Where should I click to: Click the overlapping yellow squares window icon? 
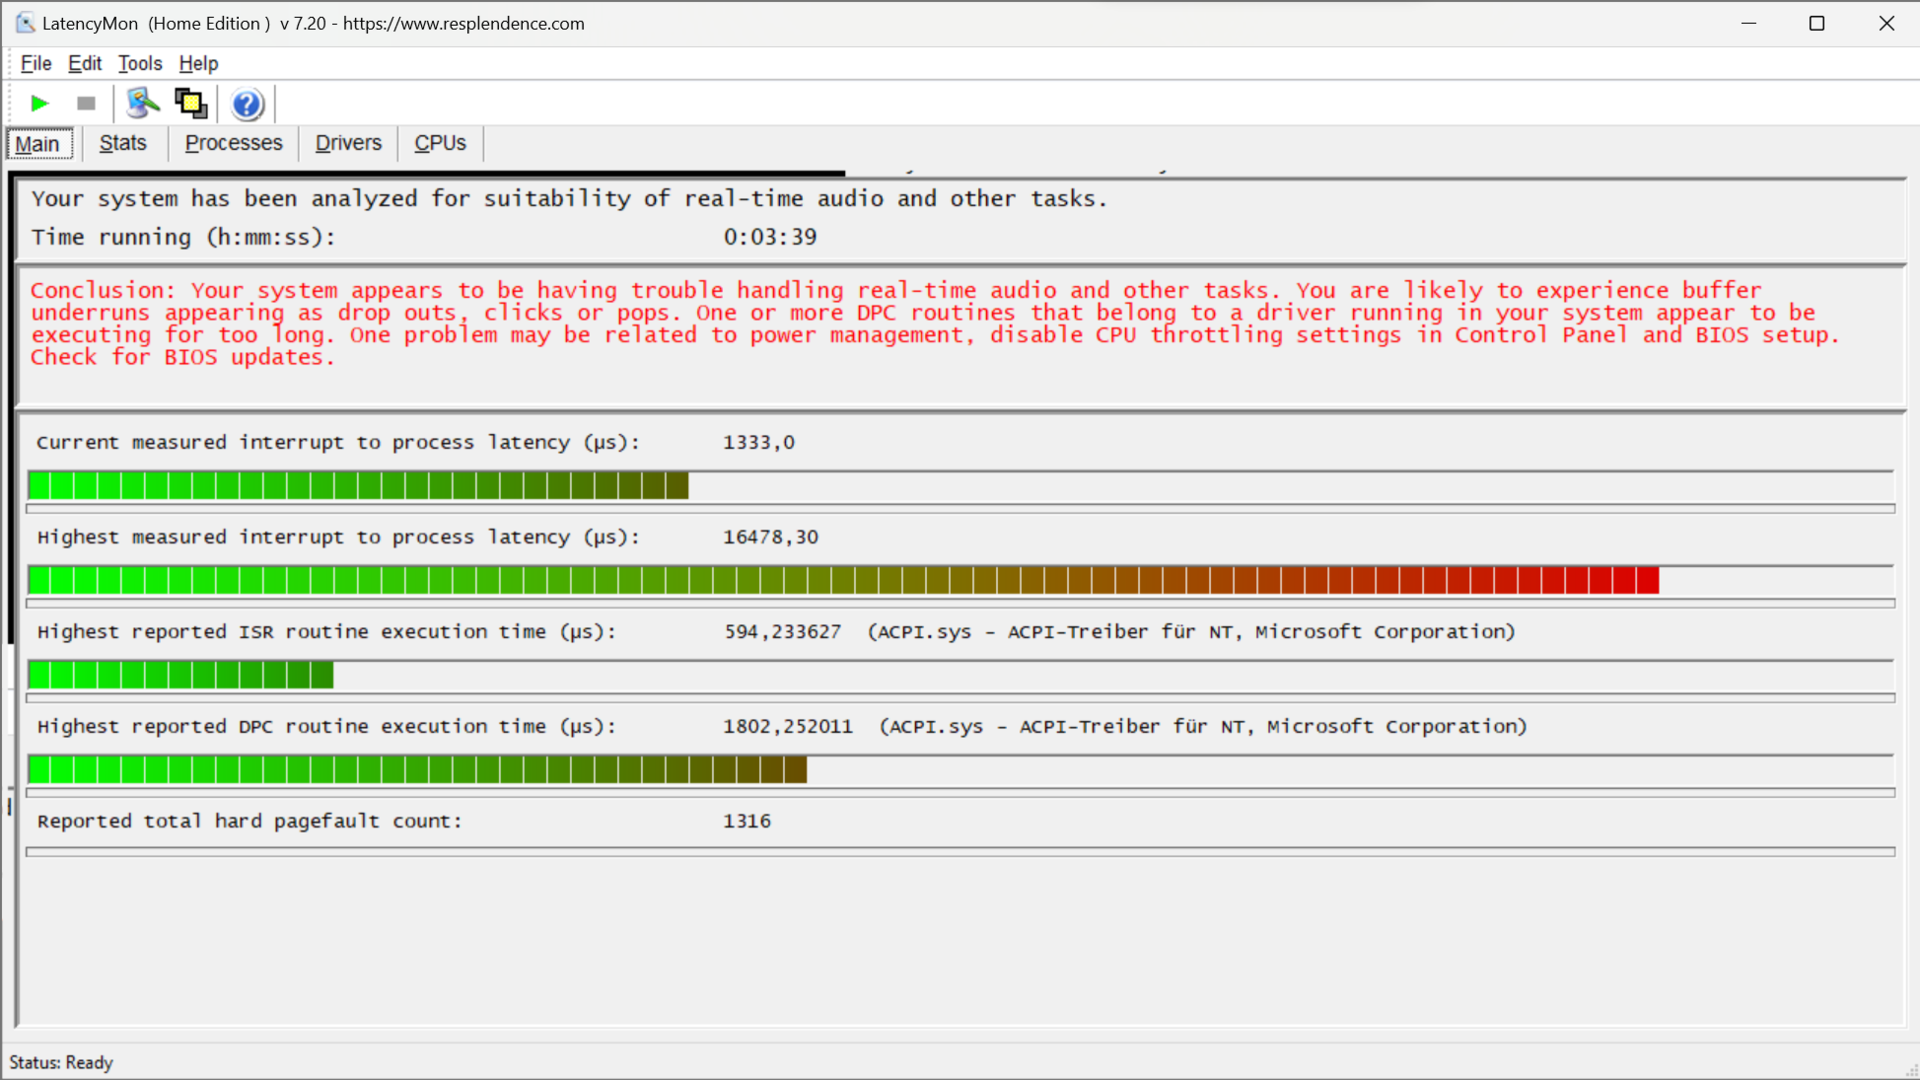pos(190,103)
